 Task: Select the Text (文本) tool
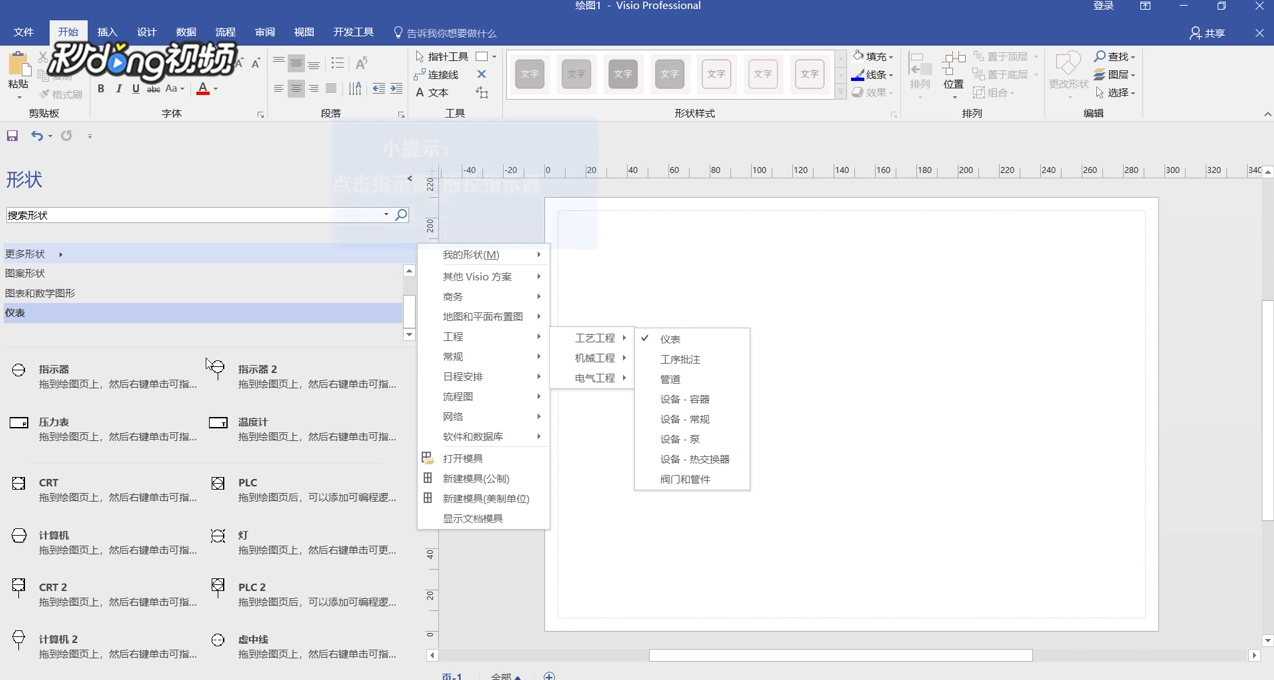(x=432, y=93)
